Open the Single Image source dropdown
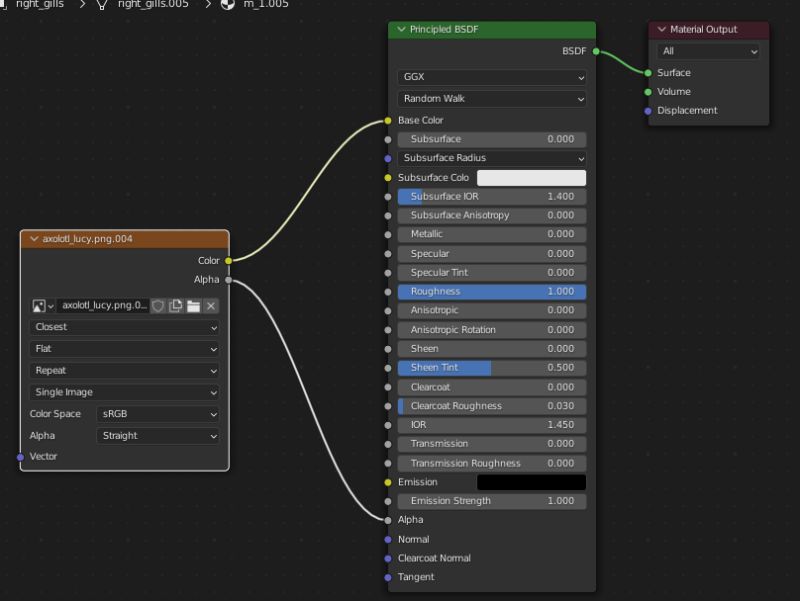The height and width of the screenshot is (601, 800). pos(124,392)
